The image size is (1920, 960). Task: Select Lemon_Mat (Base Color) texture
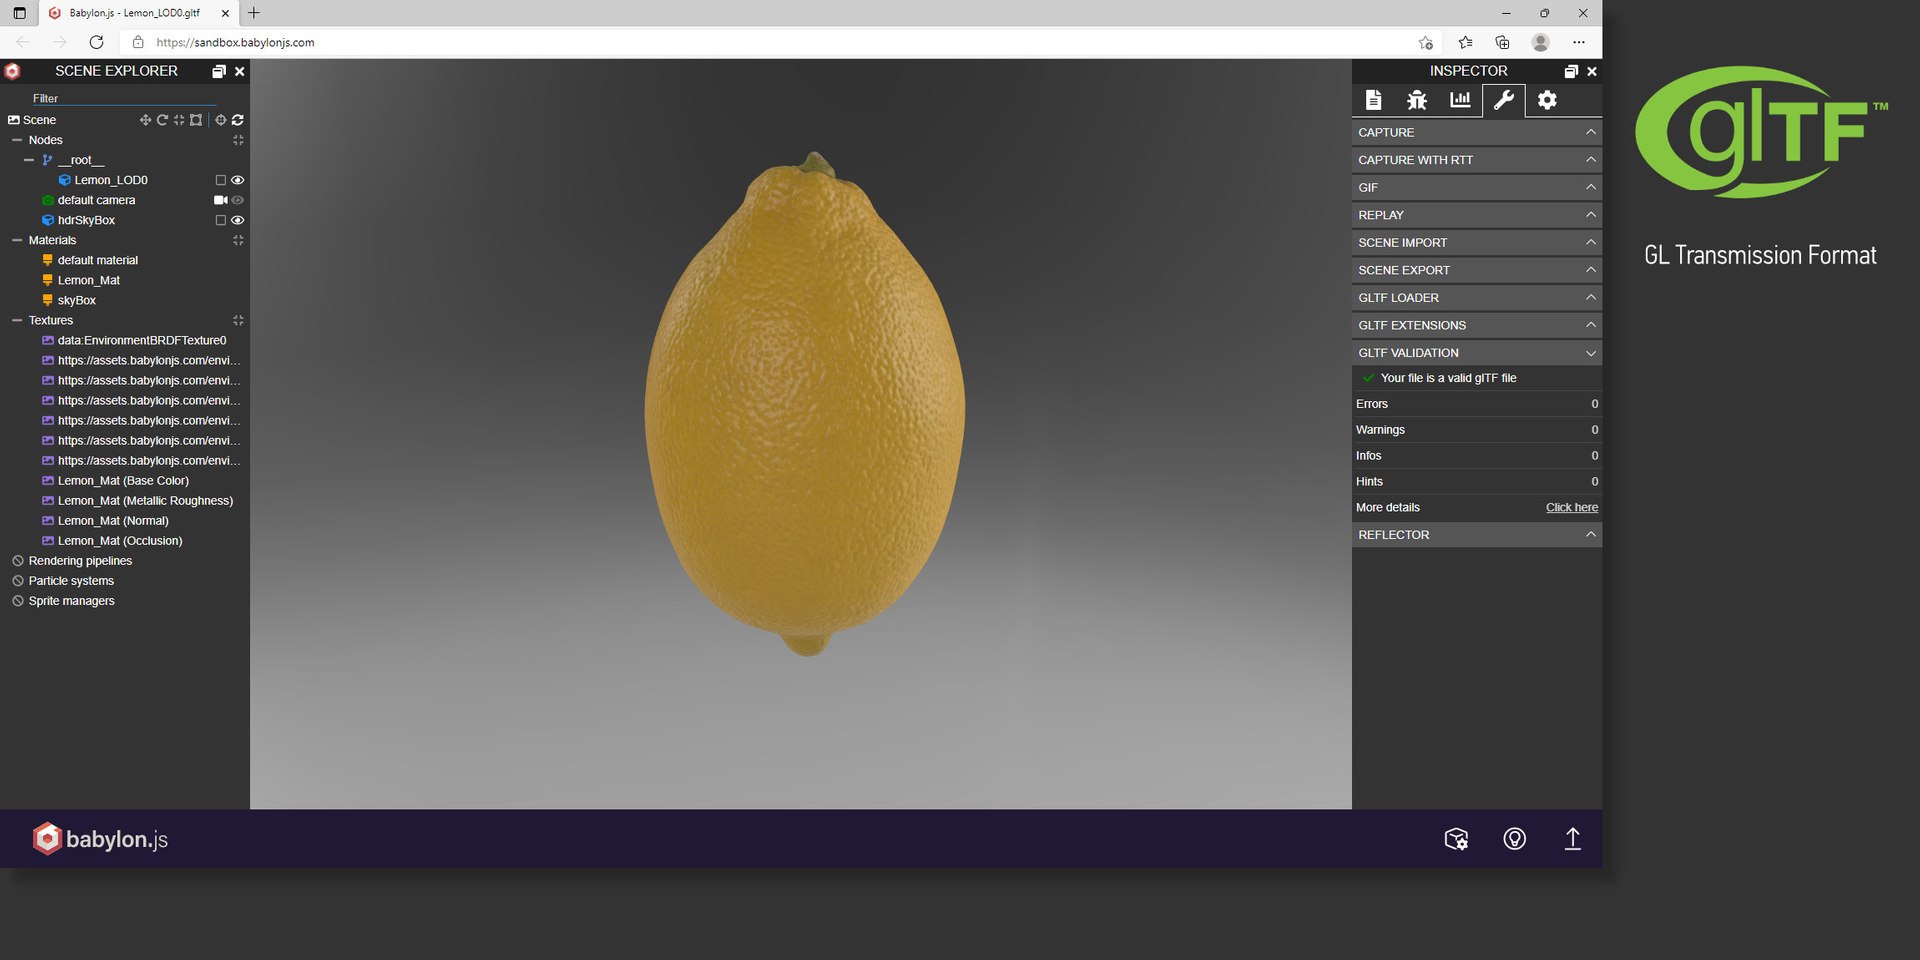pos(123,480)
